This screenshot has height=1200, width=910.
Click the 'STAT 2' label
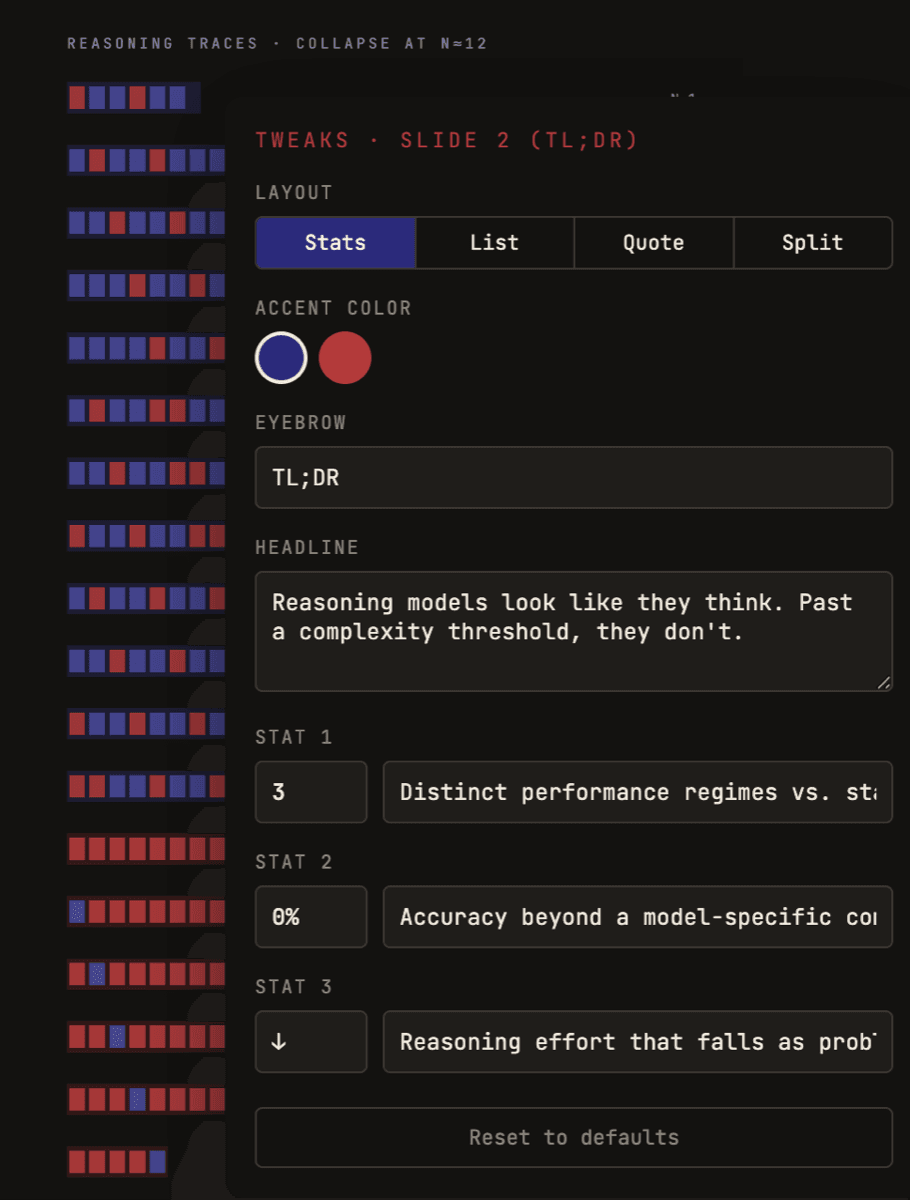pyautogui.click(x=294, y=862)
